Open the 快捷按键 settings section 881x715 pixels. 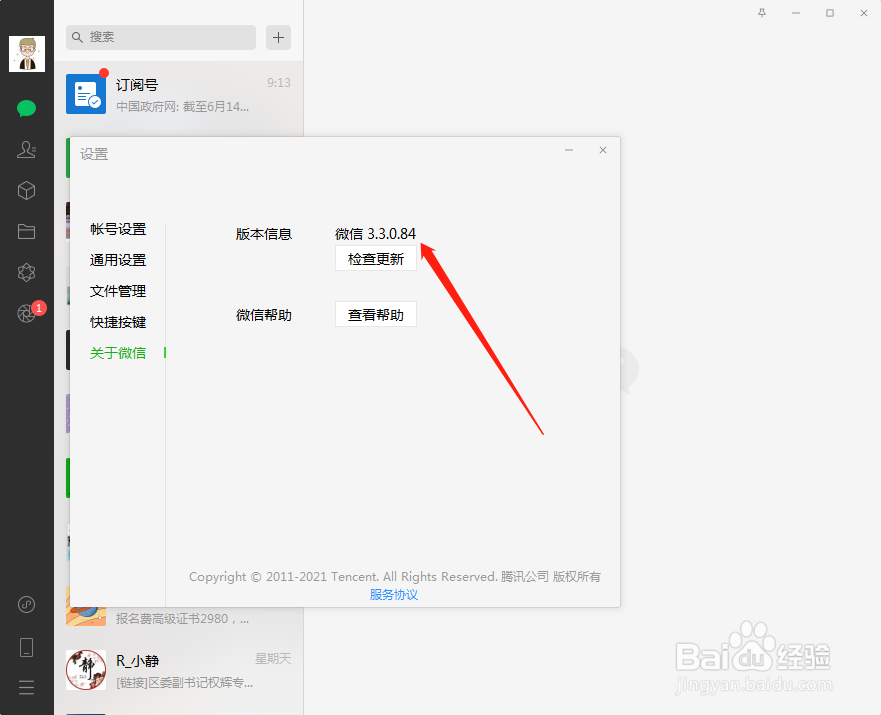[117, 321]
